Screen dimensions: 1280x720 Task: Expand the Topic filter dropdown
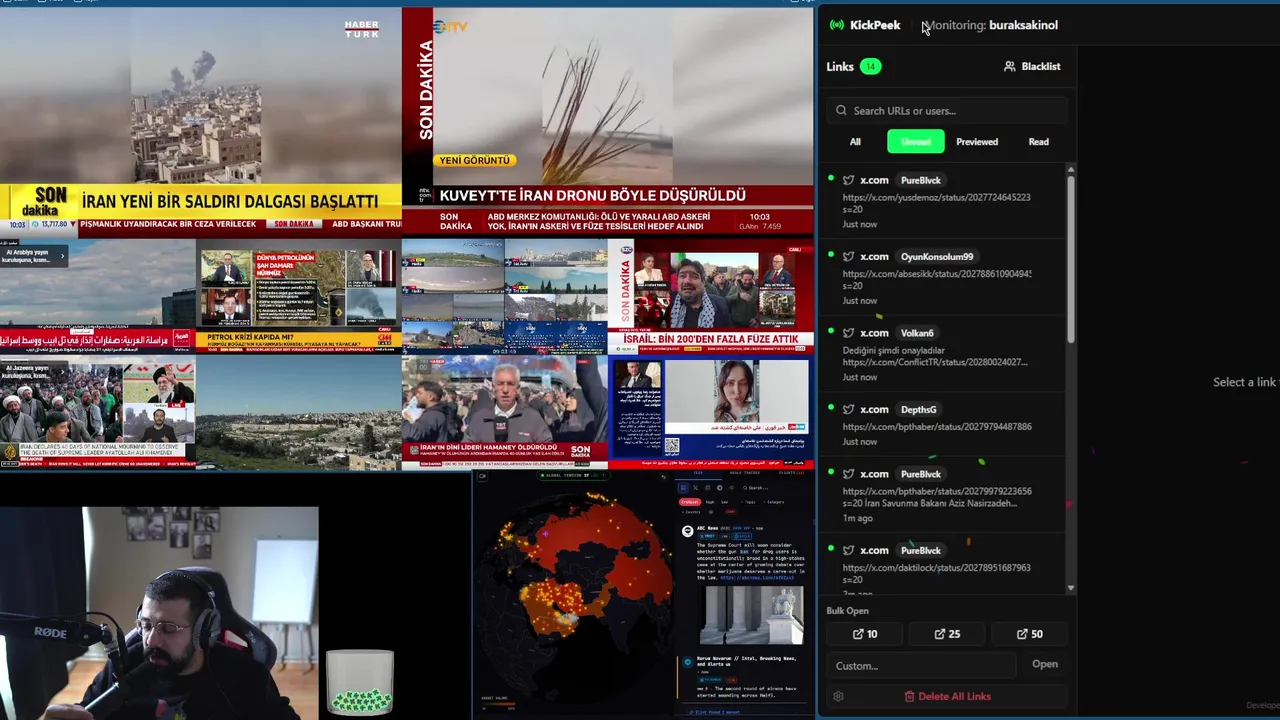pos(748,502)
